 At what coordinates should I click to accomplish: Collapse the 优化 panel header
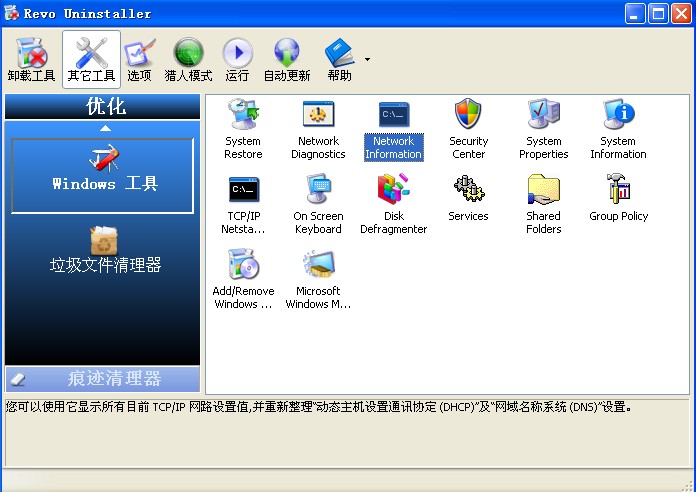[103, 107]
